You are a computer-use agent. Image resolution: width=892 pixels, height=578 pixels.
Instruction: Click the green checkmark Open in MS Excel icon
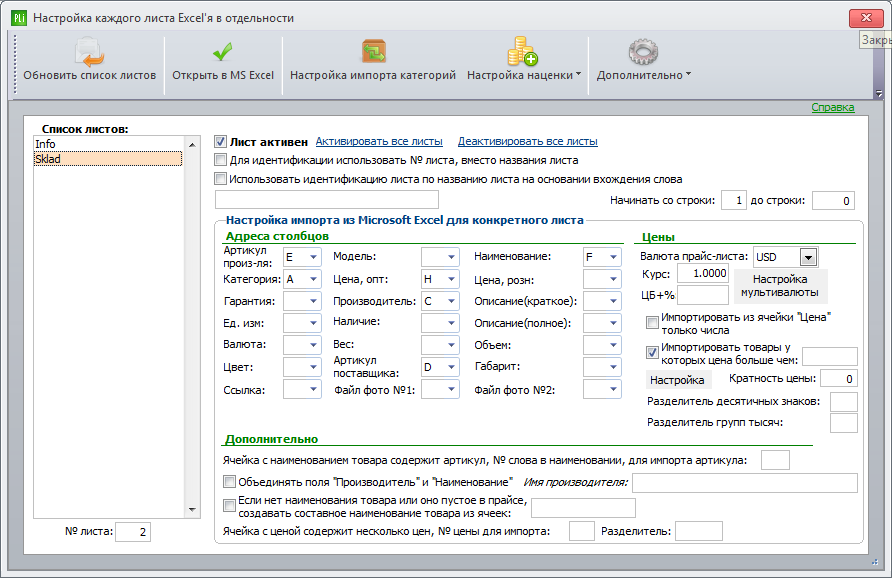[222, 52]
